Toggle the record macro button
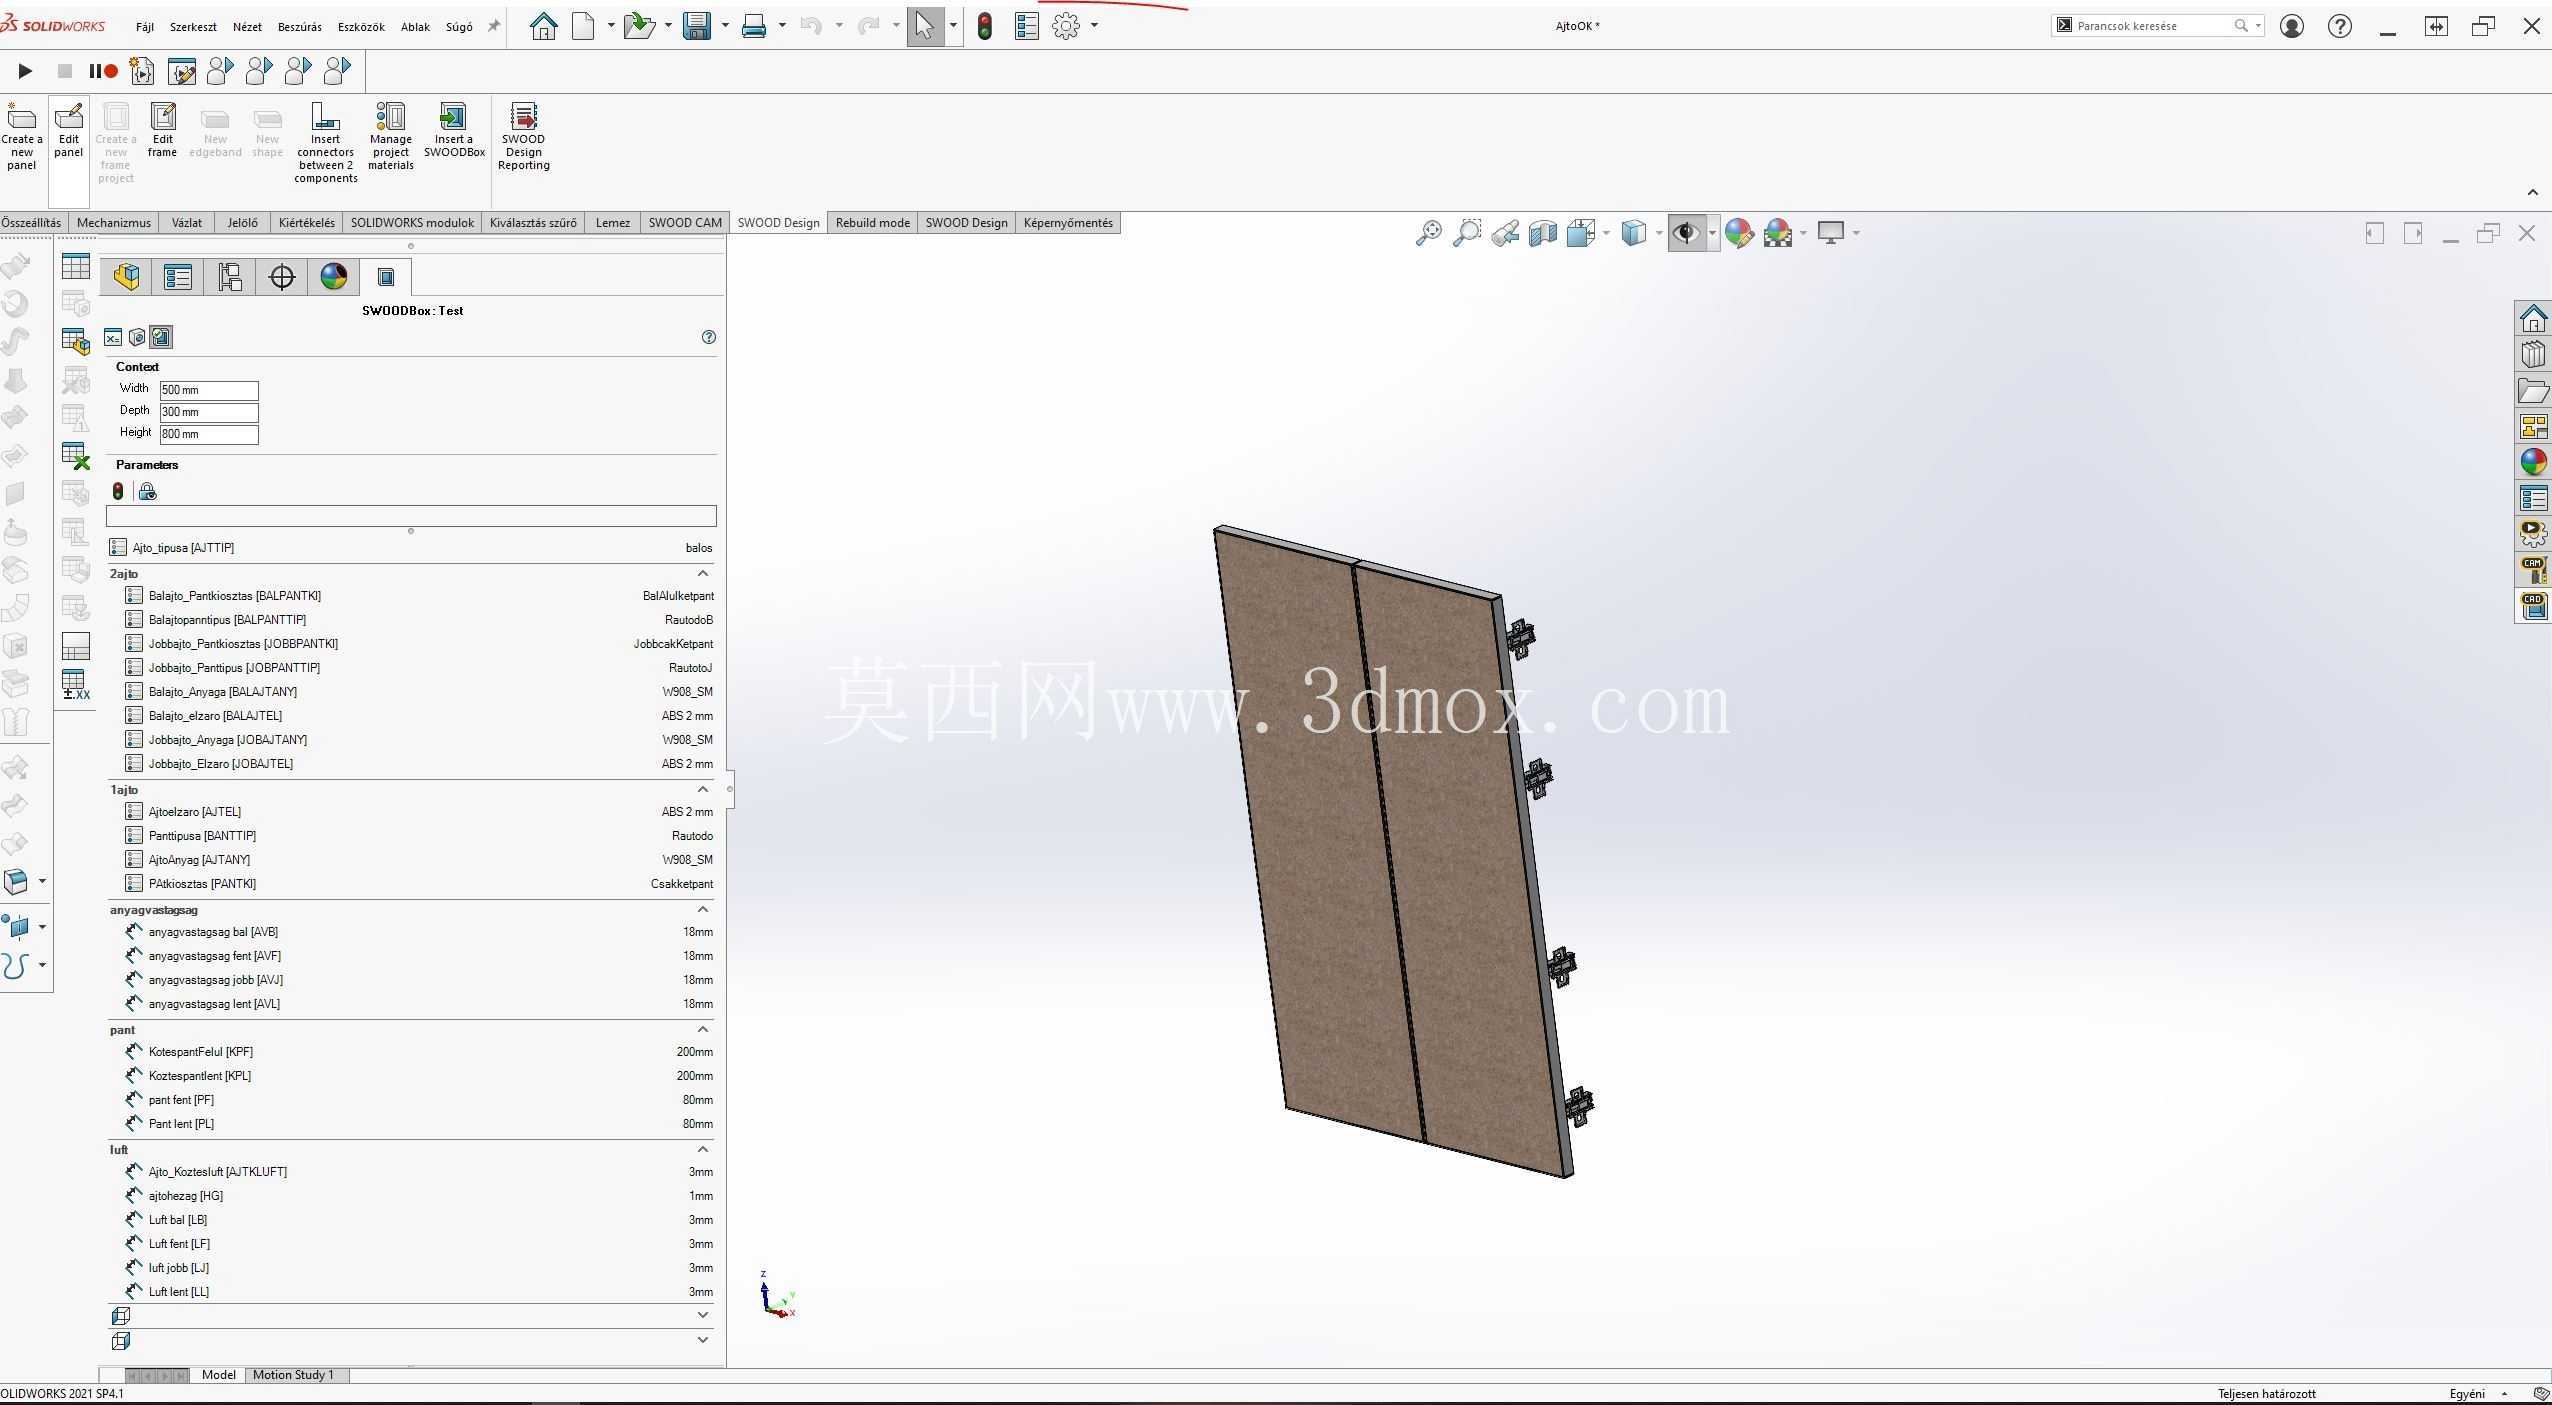This screenshot has width=2552, height=1405. coord(104,71)
